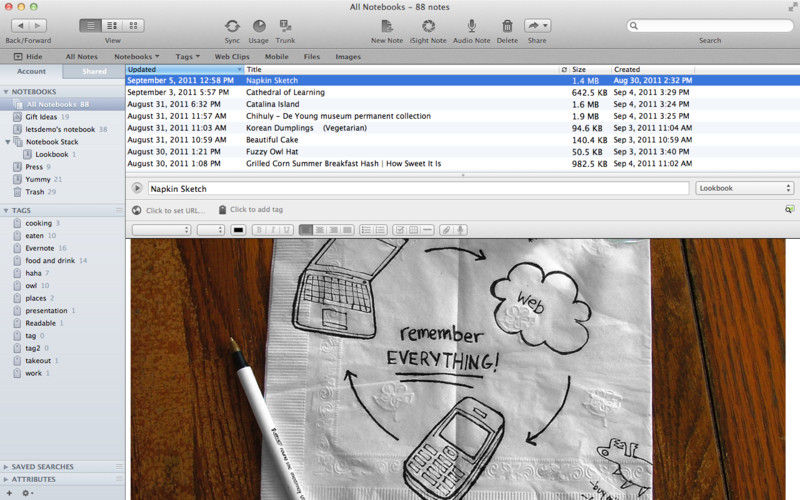
Task: Insert a numbered list
Action: [x=380, y=230]
